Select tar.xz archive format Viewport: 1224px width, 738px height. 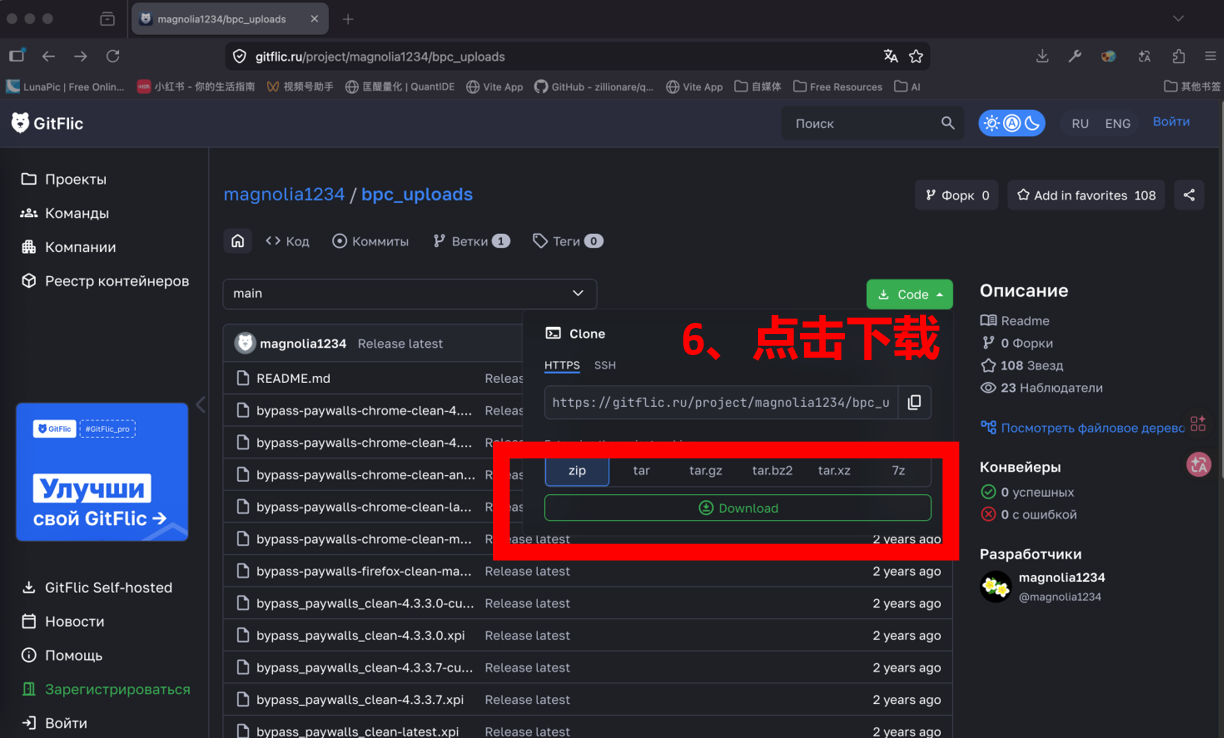click(x=834, y=470)
